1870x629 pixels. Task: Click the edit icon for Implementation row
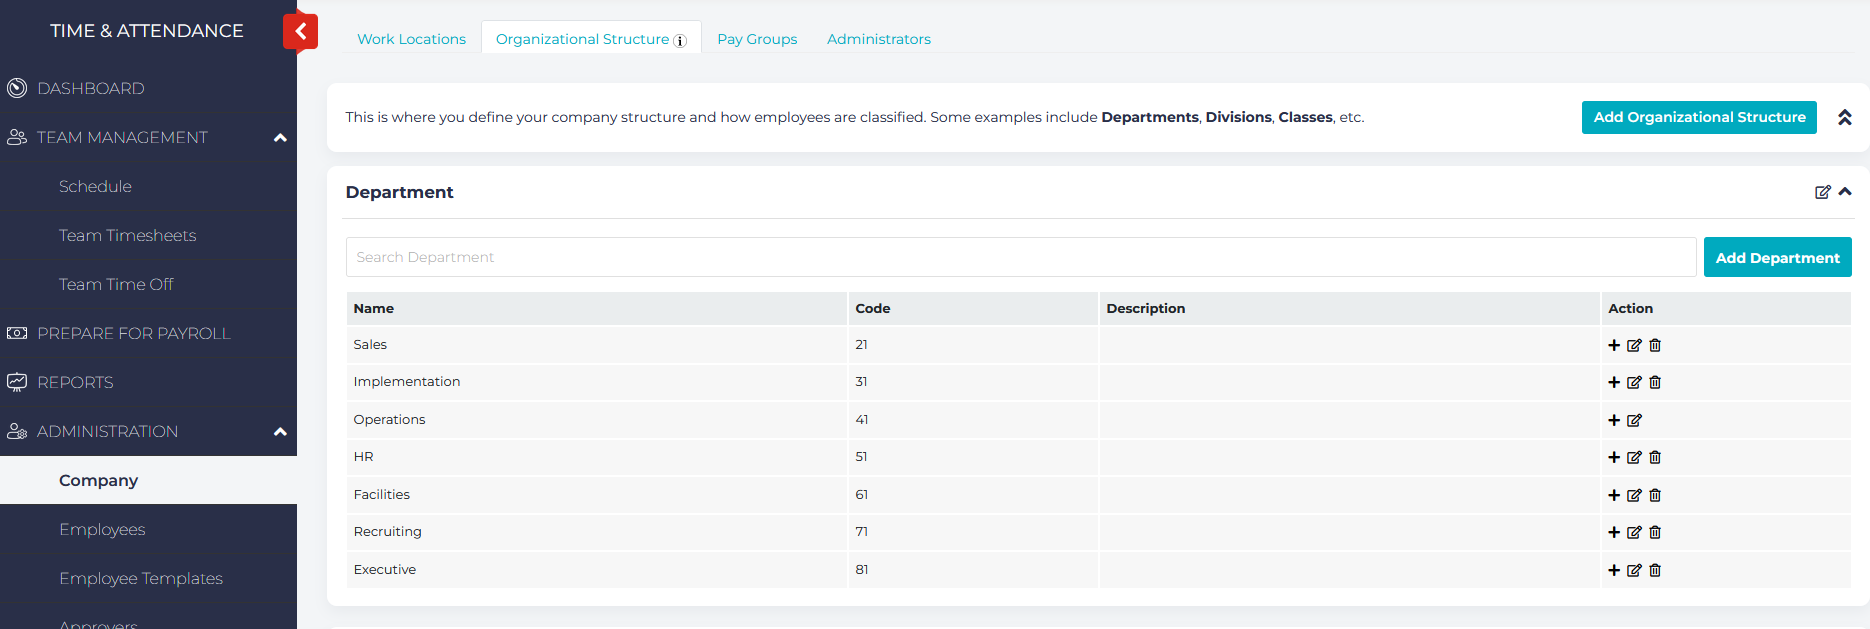click(x=1634, y=382)
